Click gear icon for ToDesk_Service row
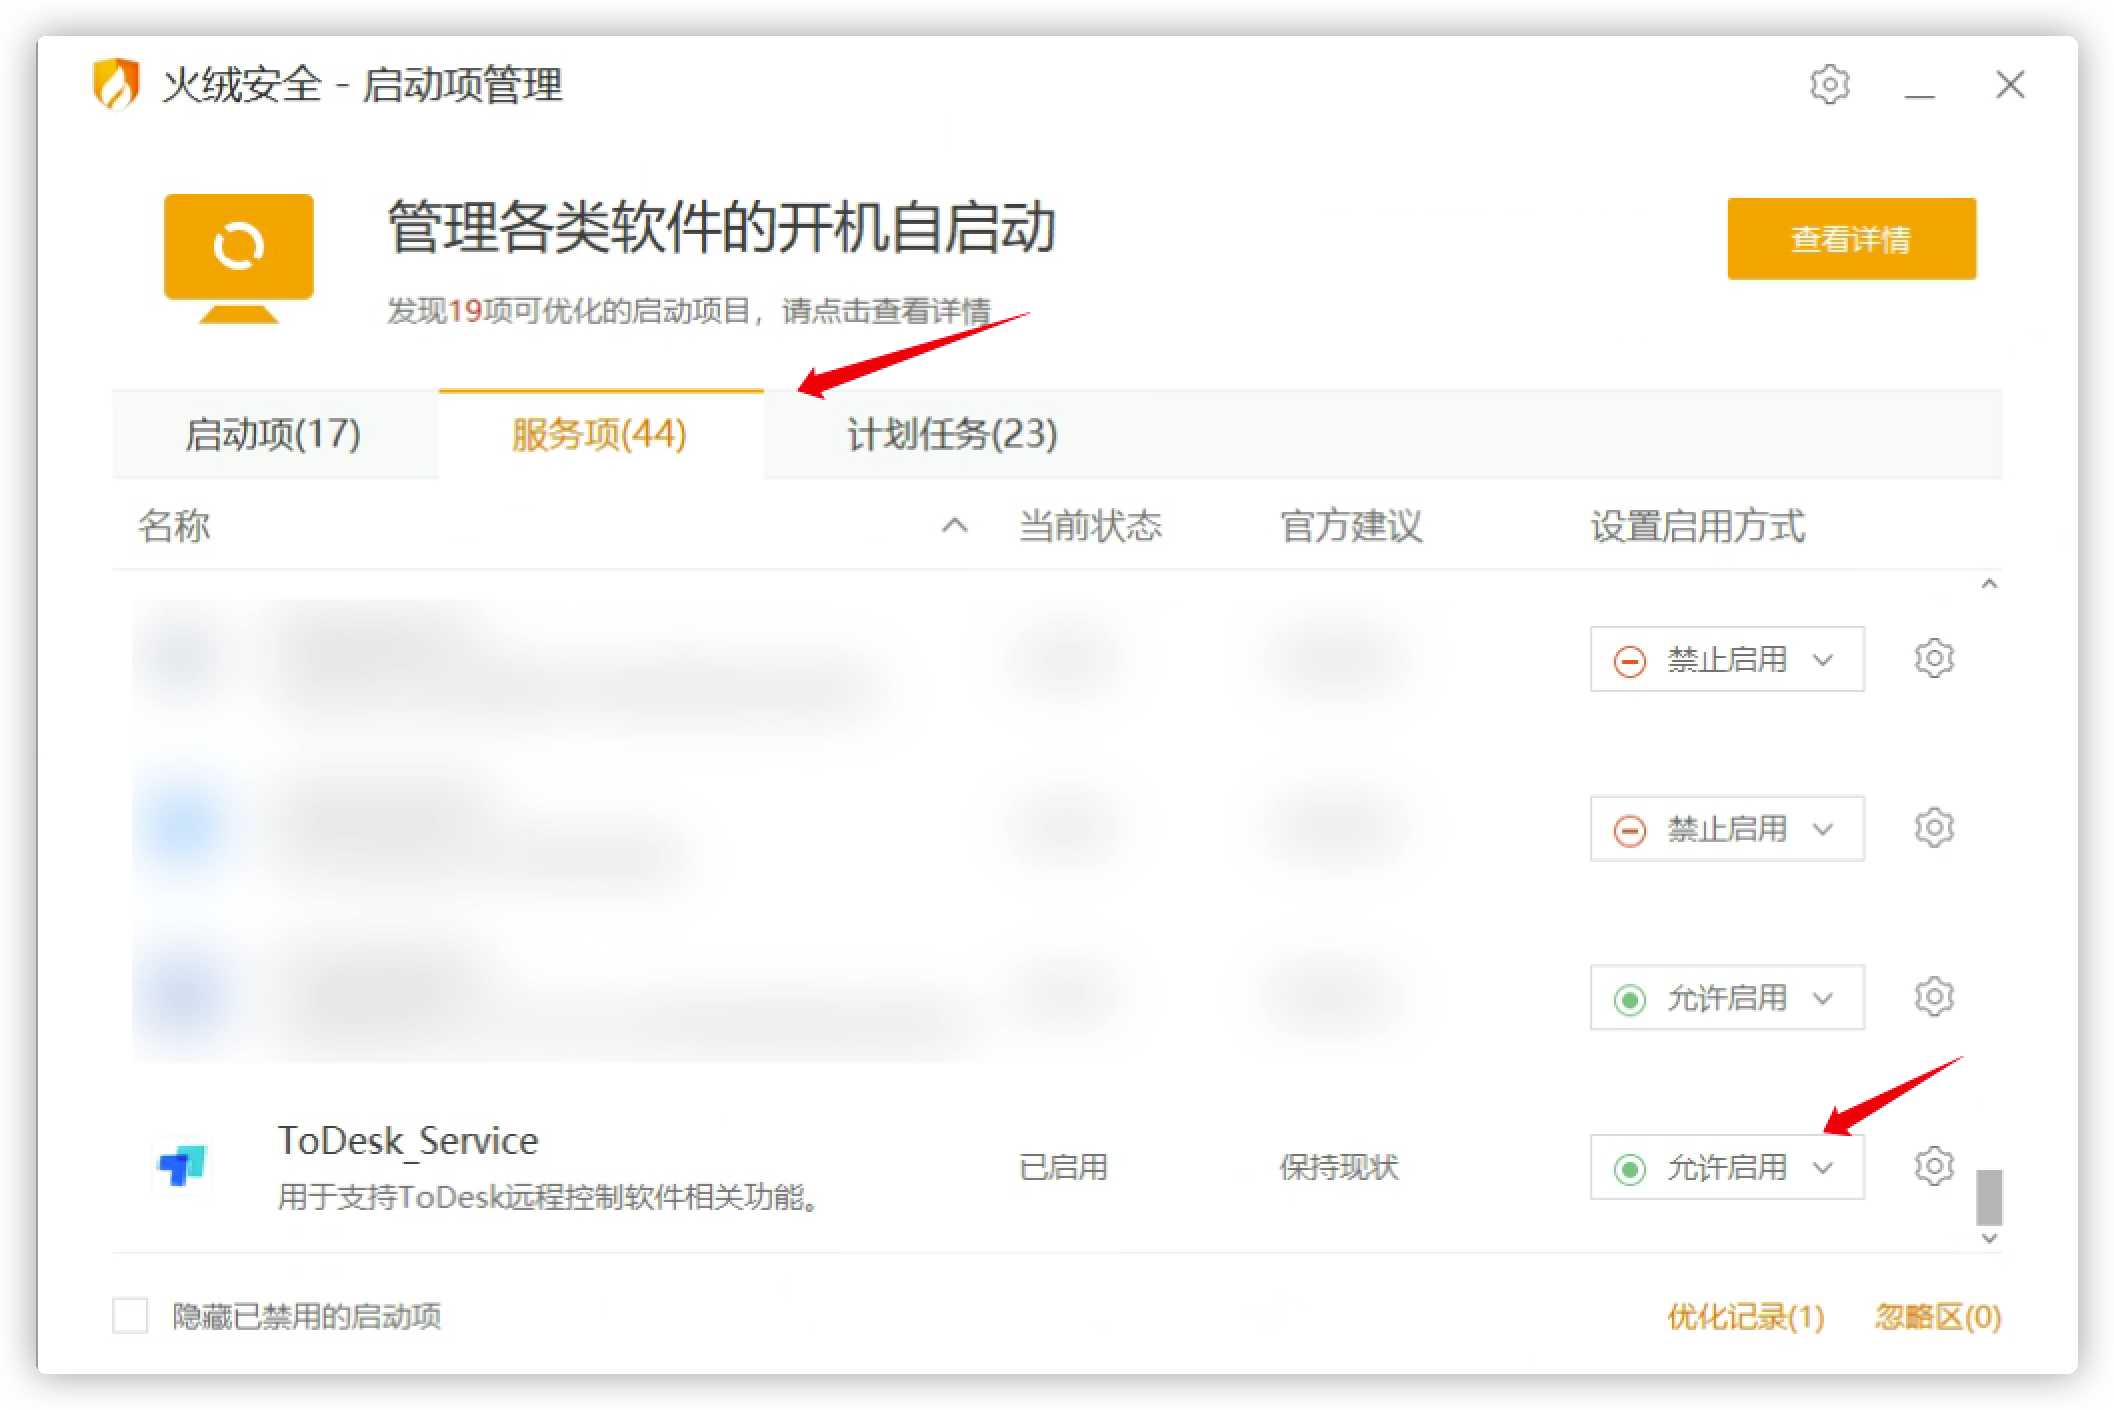Image resolution: width=2114 pixels, height=1410 pixels. coord(1933,1166)
